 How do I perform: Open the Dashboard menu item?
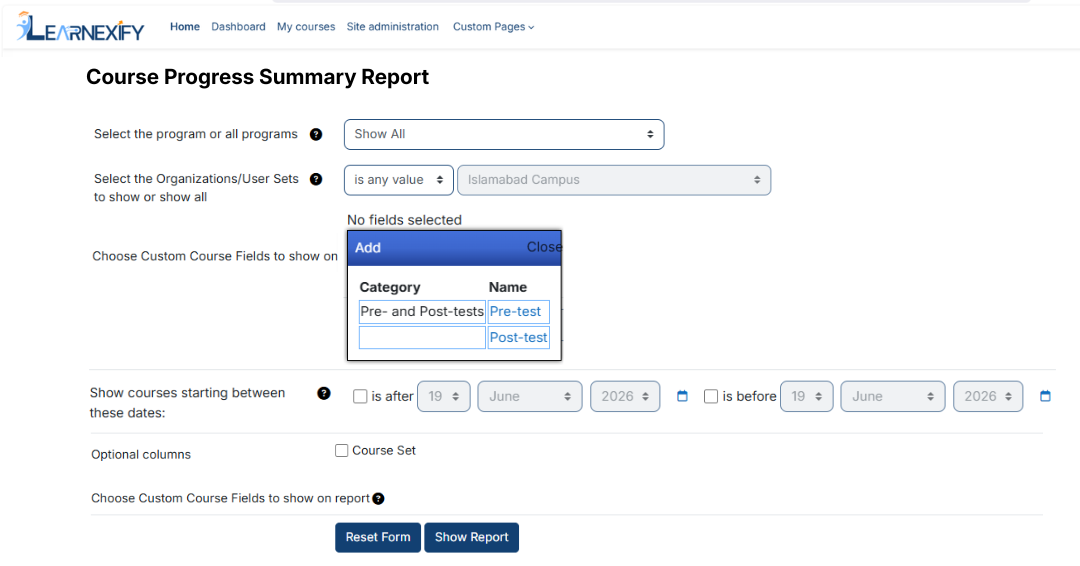(x=238, y=27)
